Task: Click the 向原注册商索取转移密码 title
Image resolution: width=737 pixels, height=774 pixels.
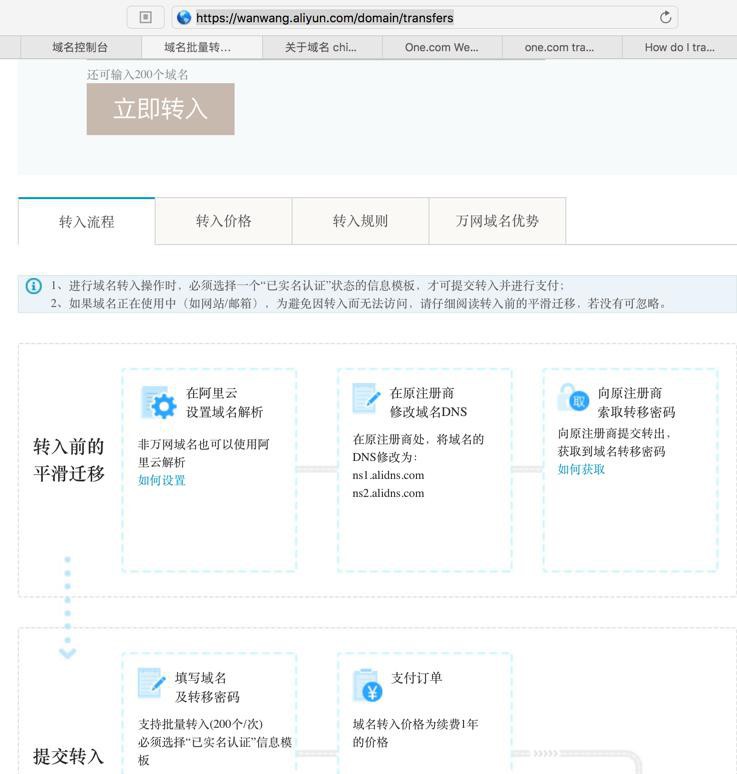Action: 636,403
